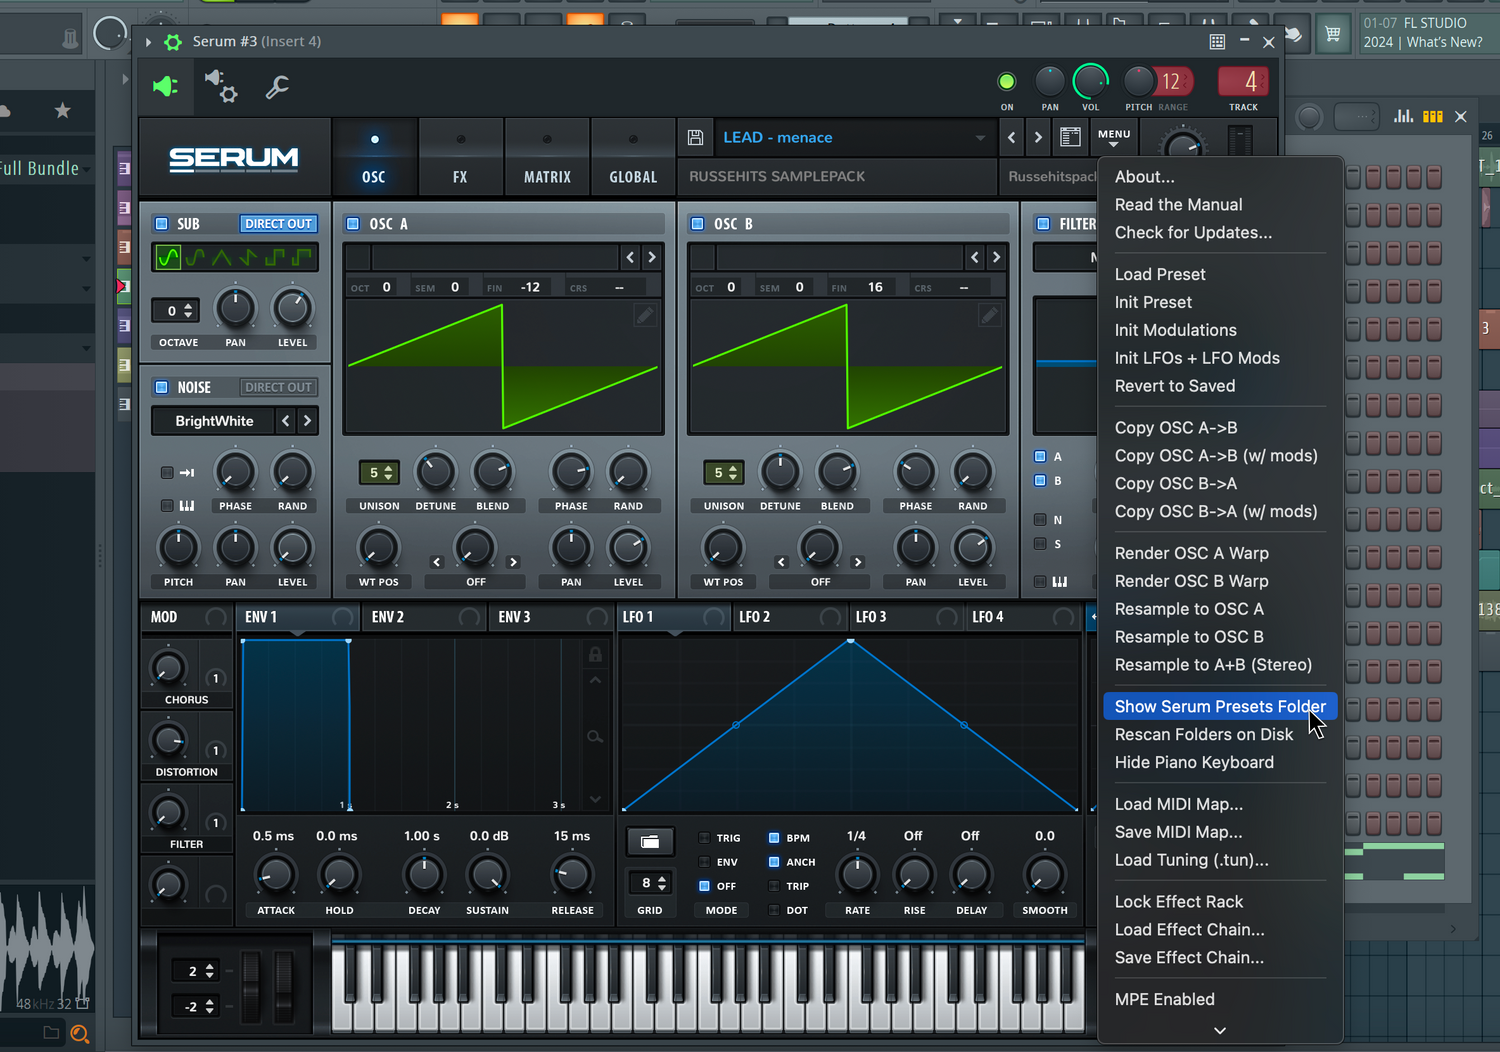This screenshot has width=1500, height=1052.
Task: Click the OSC A unison voices stepper
Action: pos(378,473)
